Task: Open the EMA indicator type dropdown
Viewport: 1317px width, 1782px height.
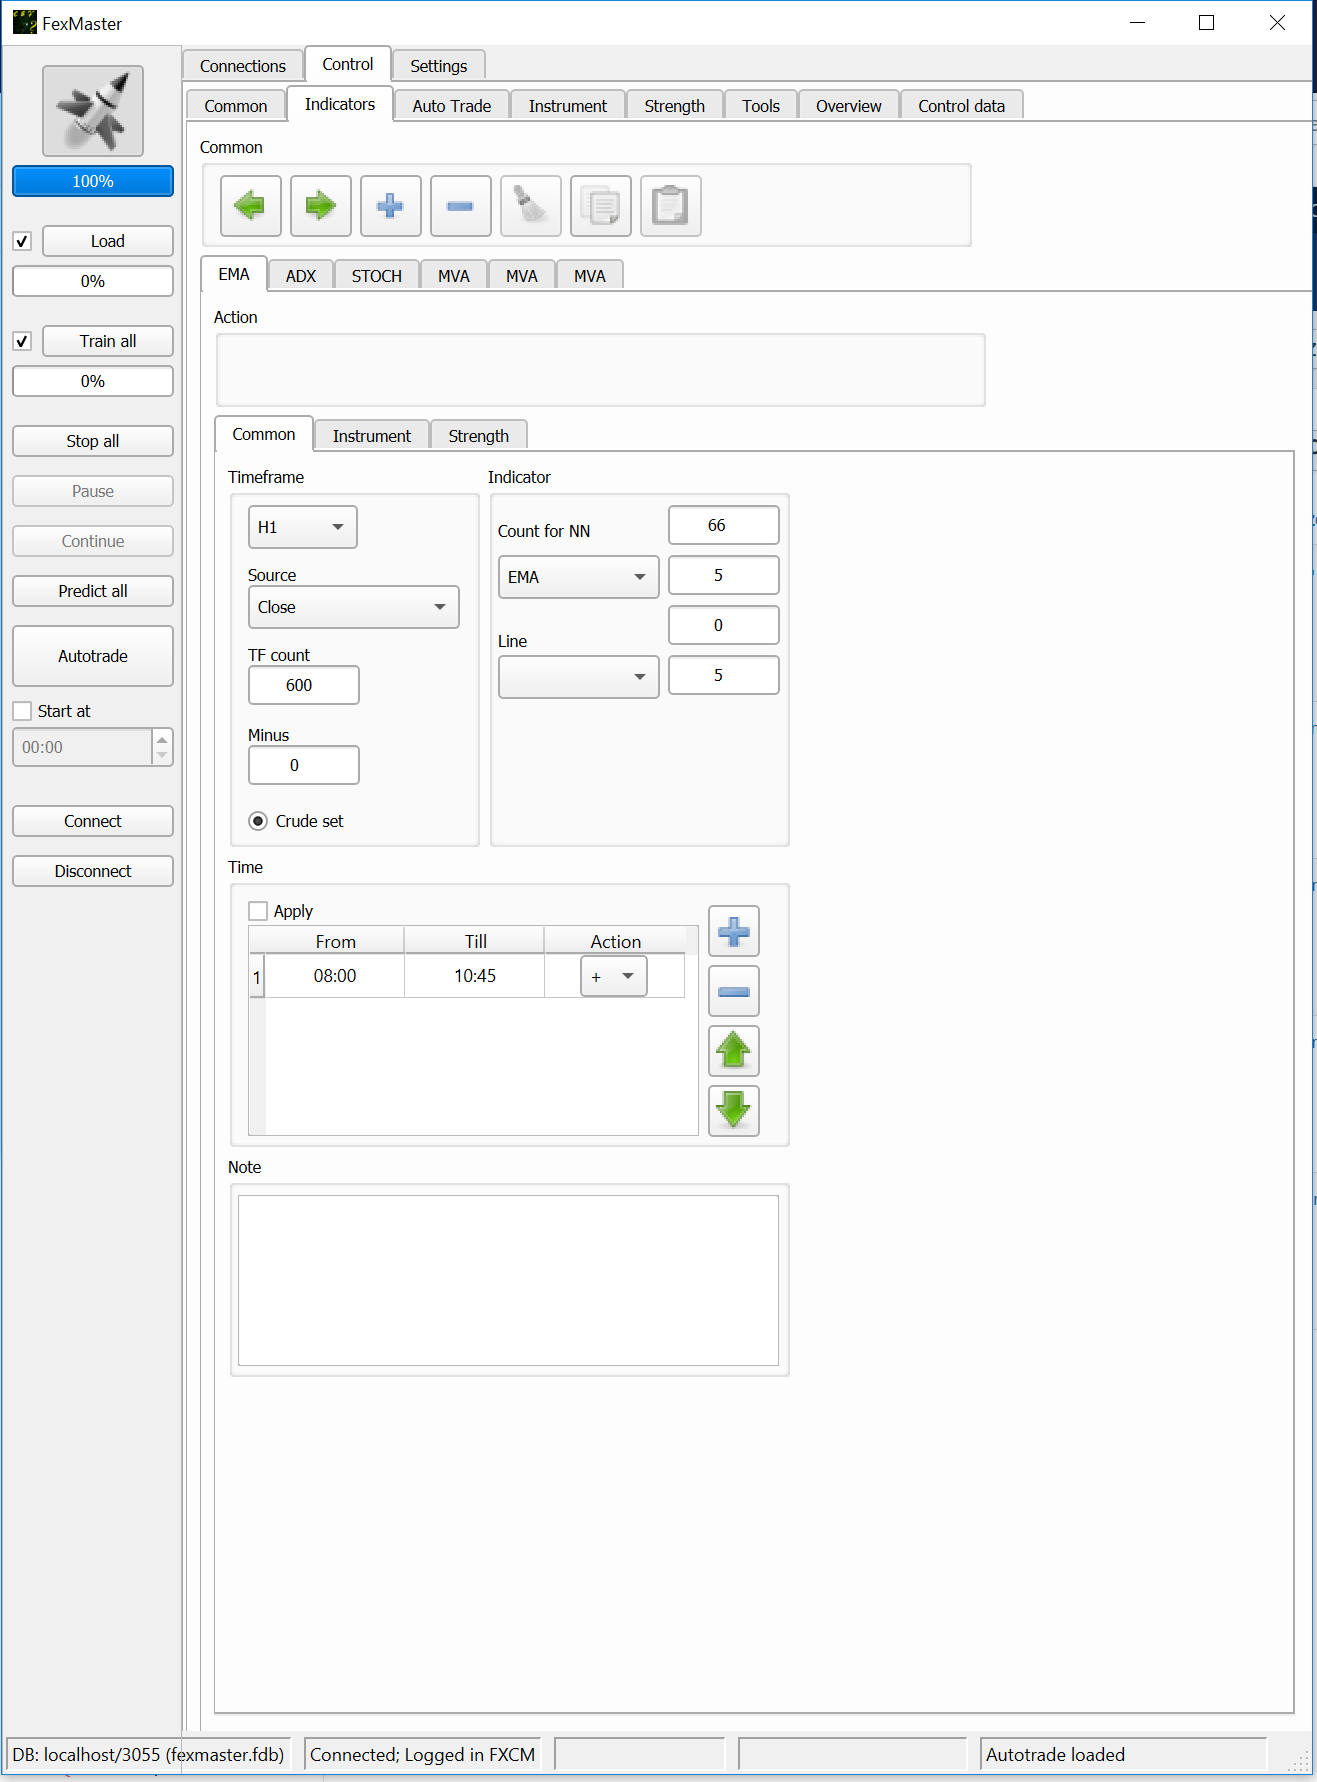Action: coord(578,577)
